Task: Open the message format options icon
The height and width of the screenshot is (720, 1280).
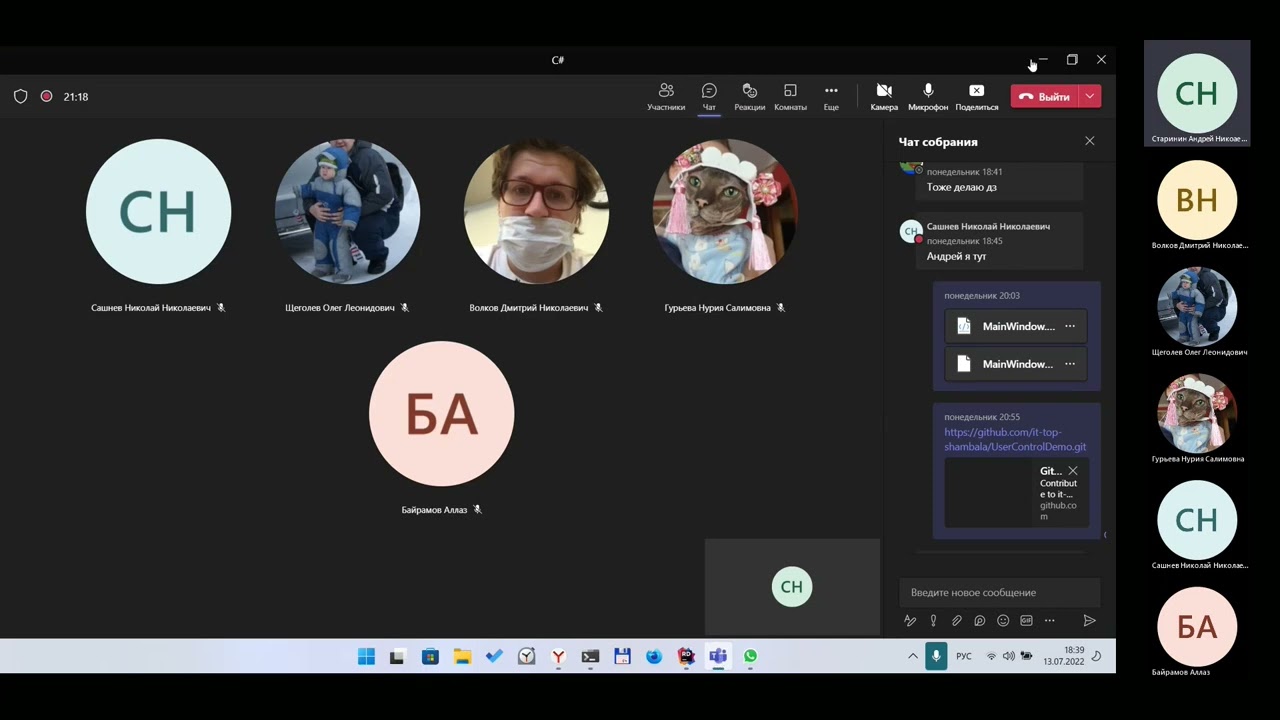Action: [x=910, y=621]
